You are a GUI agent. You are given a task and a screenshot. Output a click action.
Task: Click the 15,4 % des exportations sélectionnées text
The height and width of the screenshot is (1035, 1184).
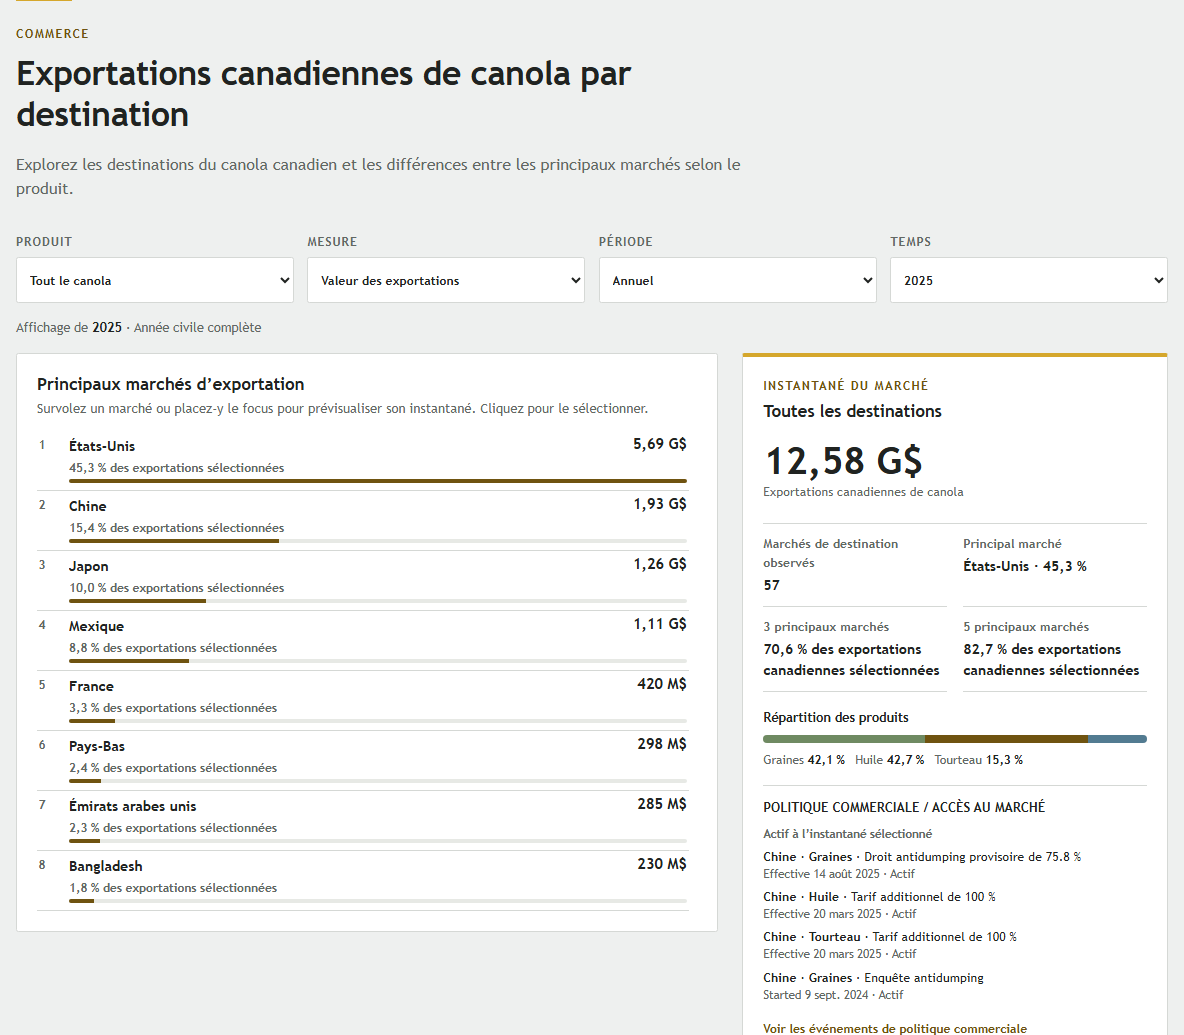coord(177,528)
